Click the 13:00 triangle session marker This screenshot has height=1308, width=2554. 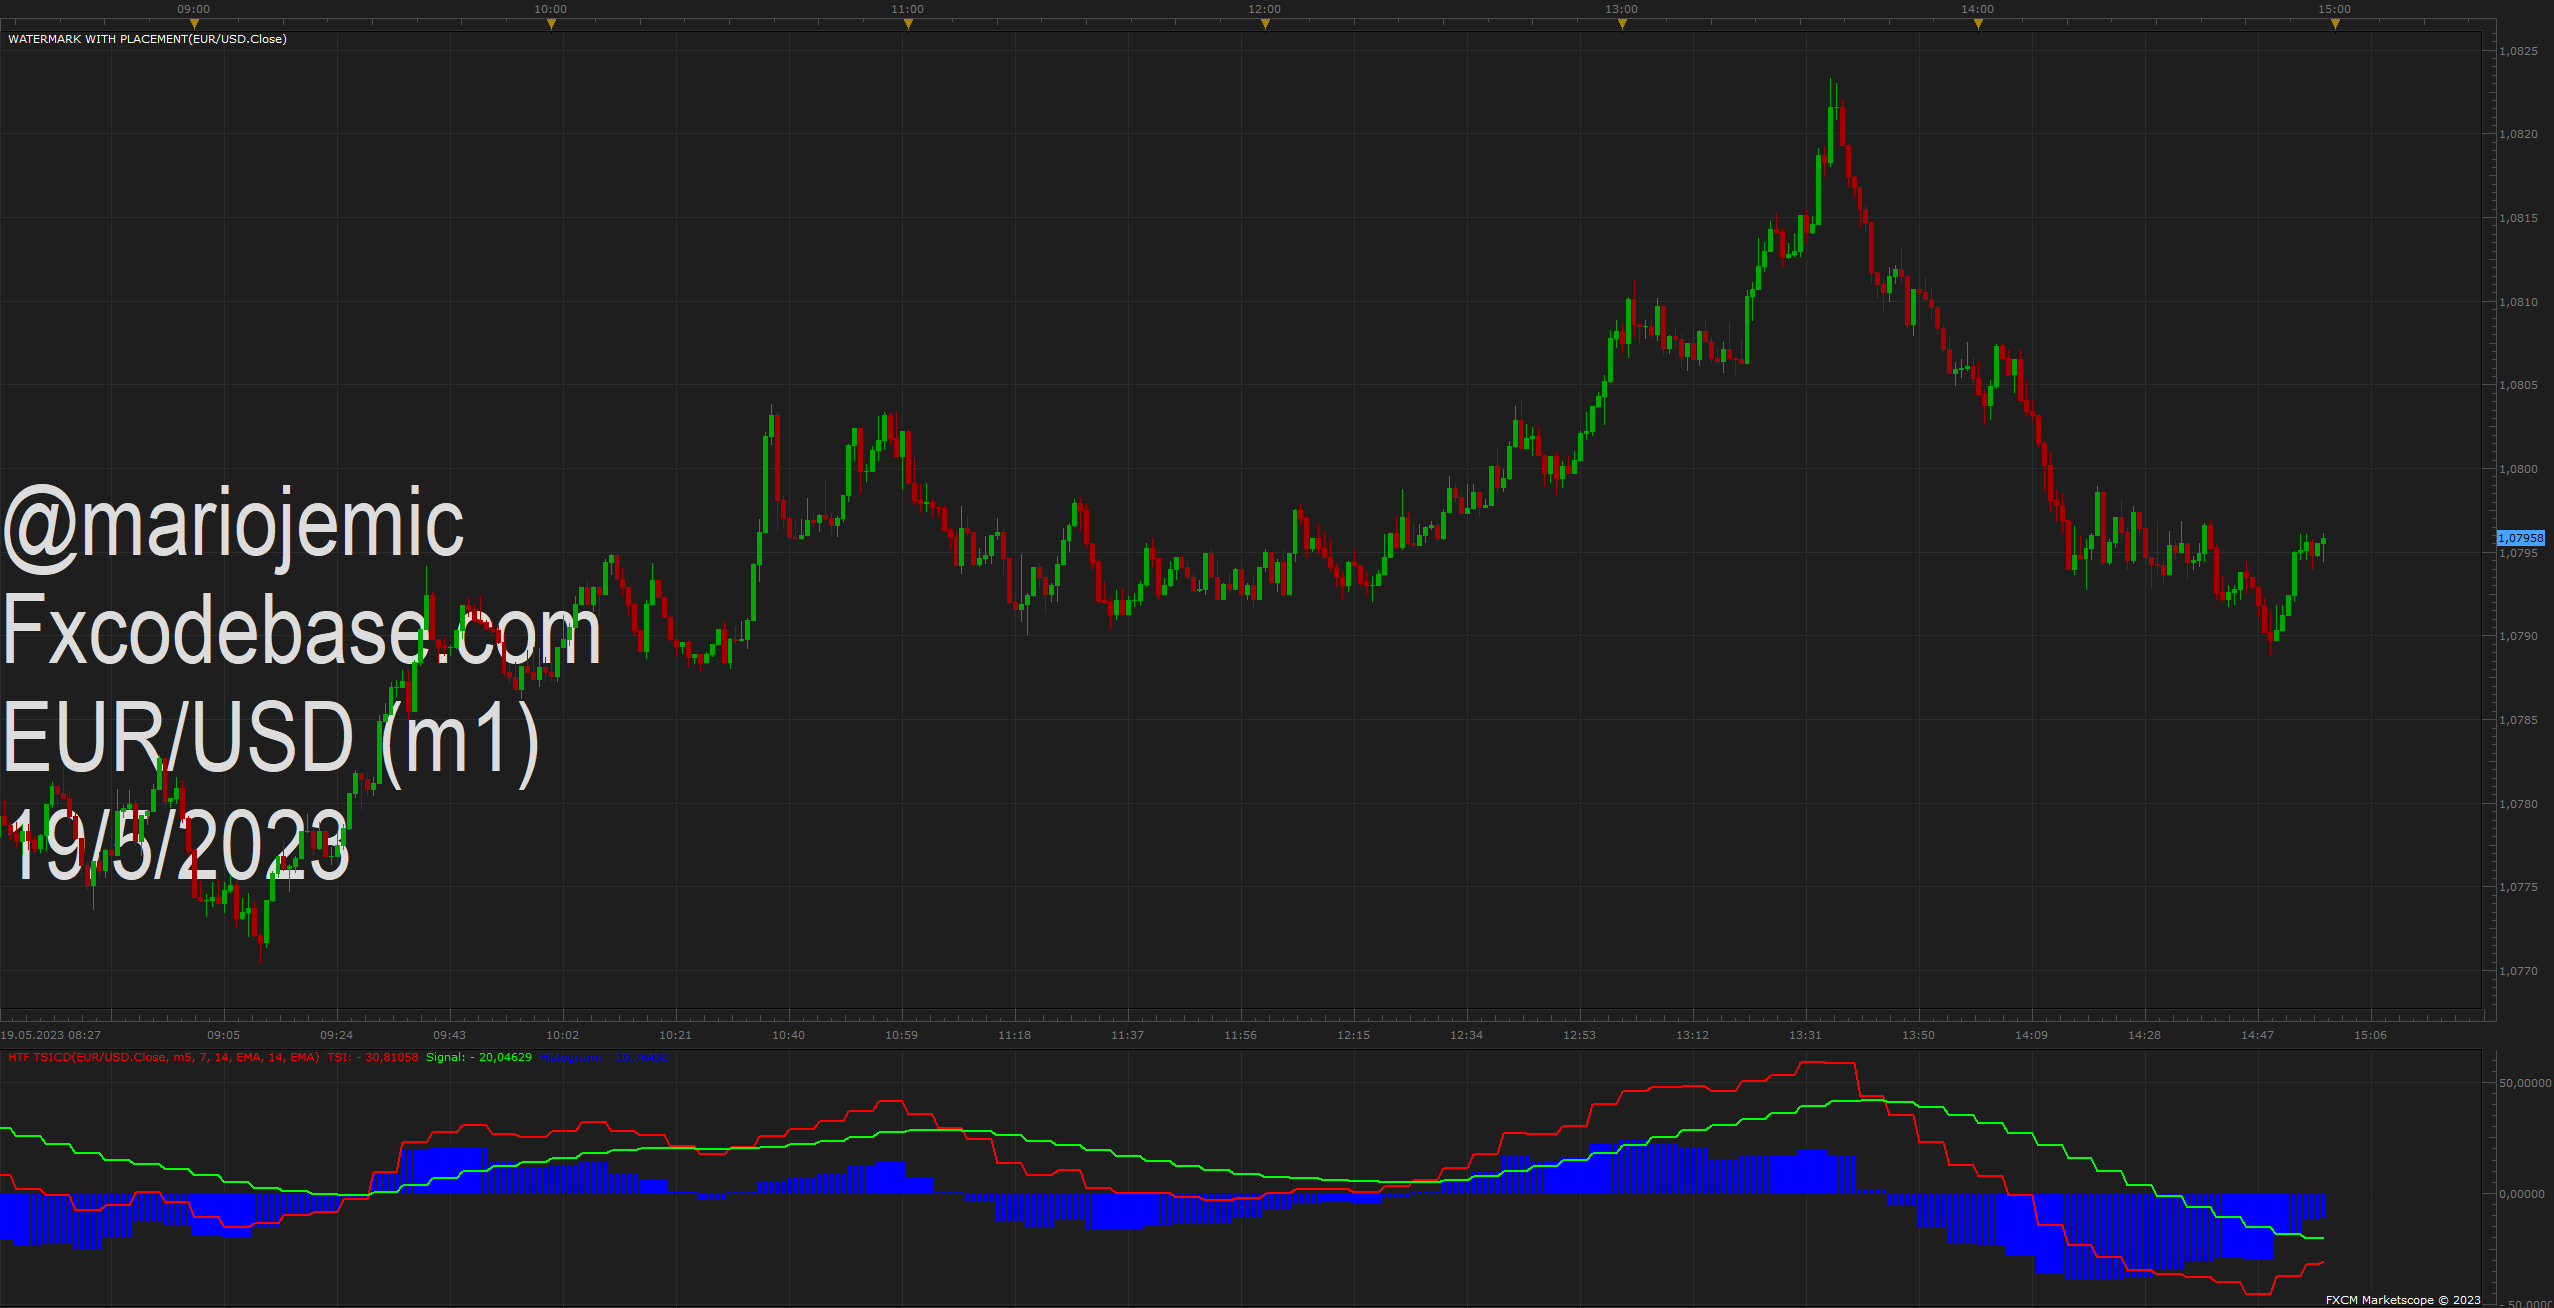tap(1622, 24)
